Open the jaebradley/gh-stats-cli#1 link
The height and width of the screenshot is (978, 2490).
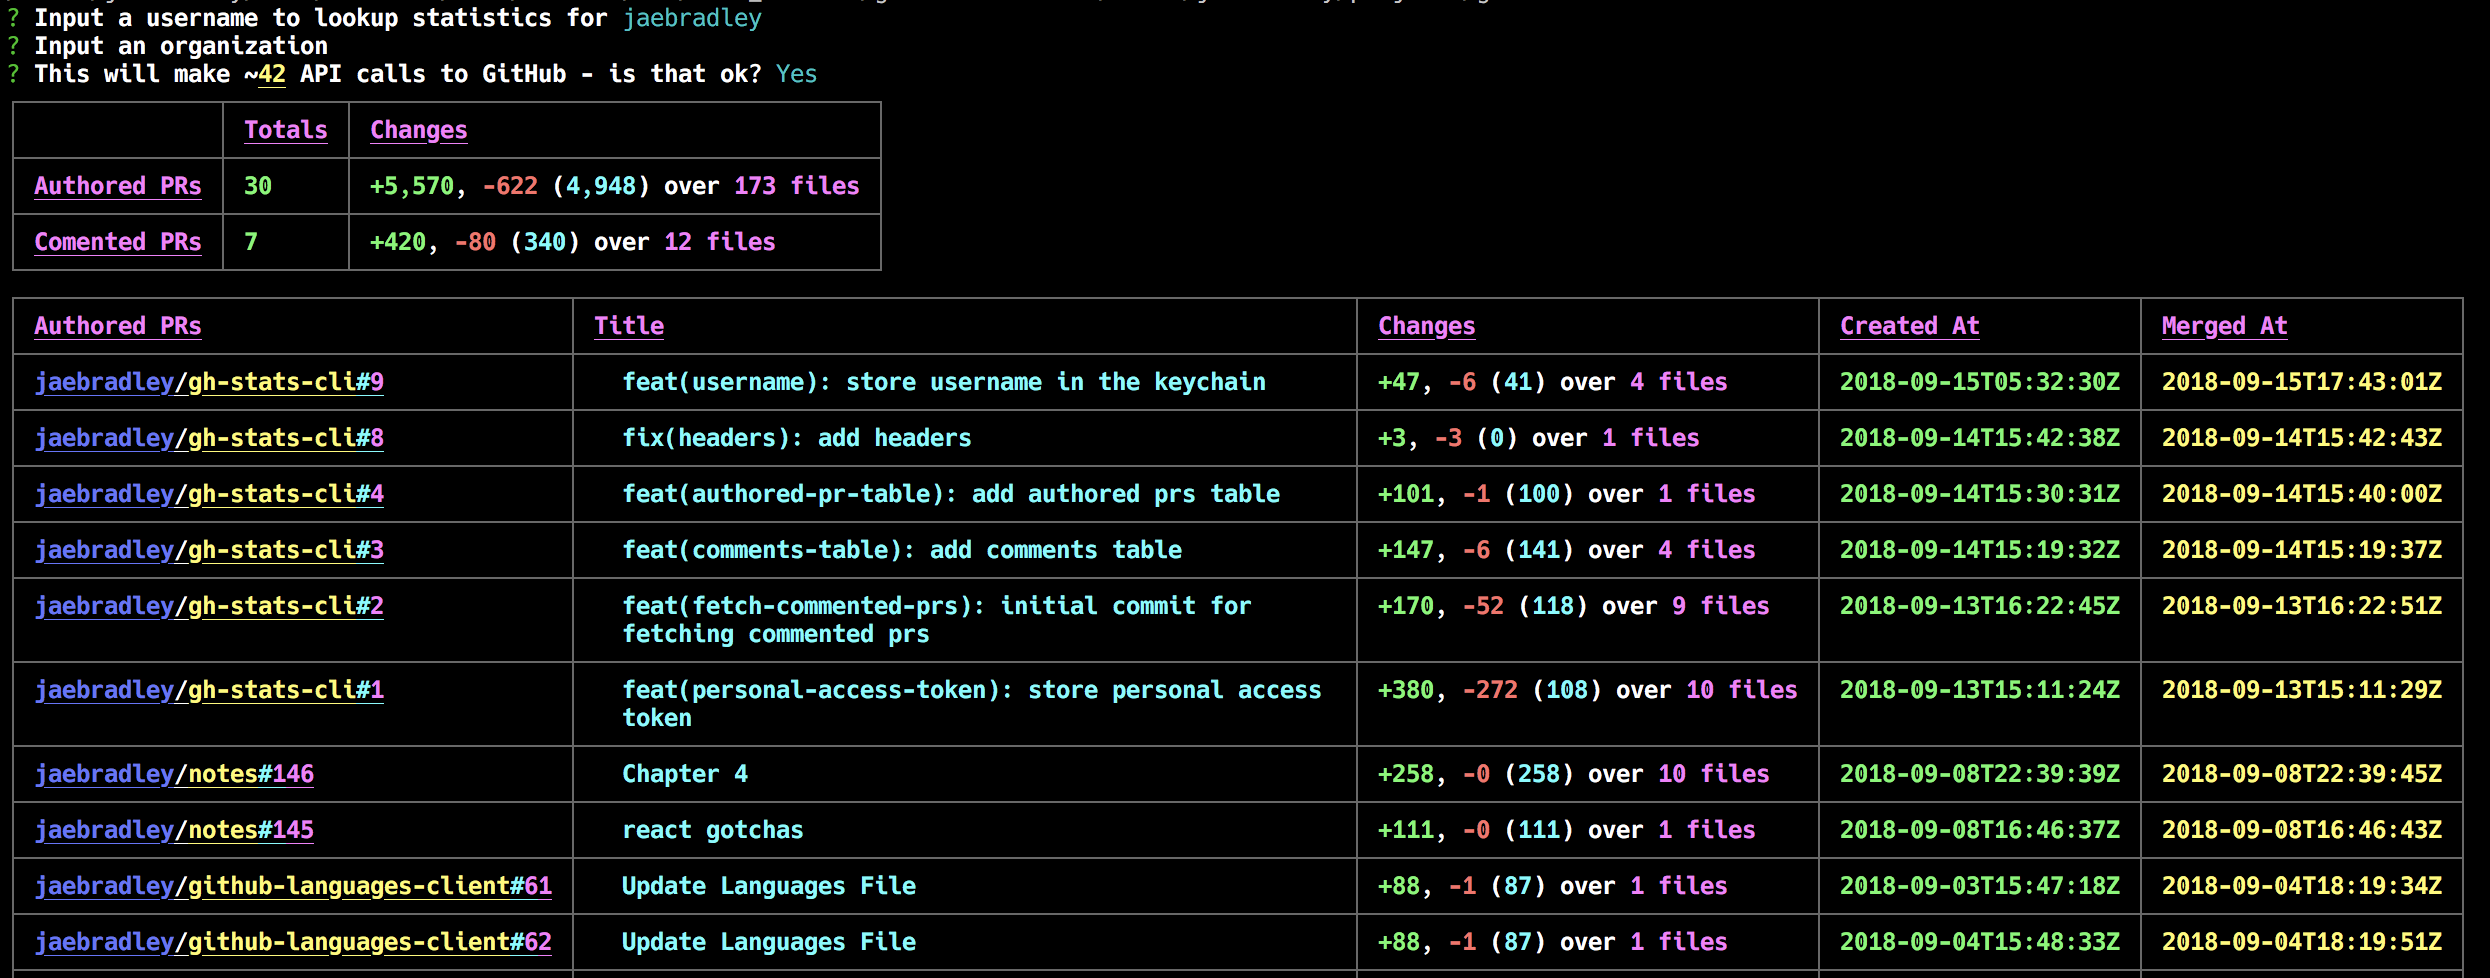click(209, 690)
